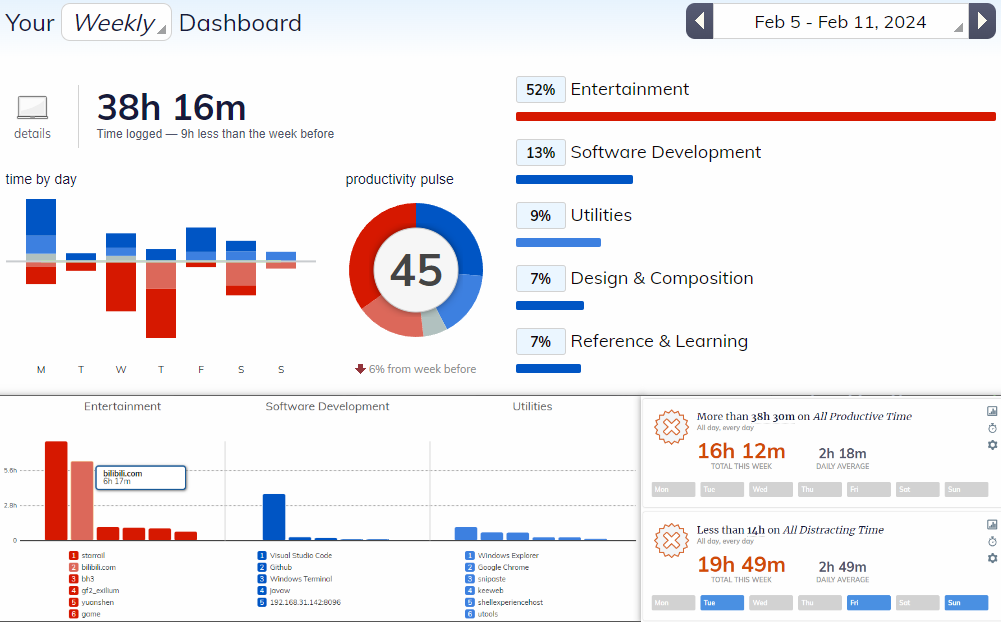Select Tue on the Distracting Time goal
This screenshot has width=1001, height=622.
722,603
